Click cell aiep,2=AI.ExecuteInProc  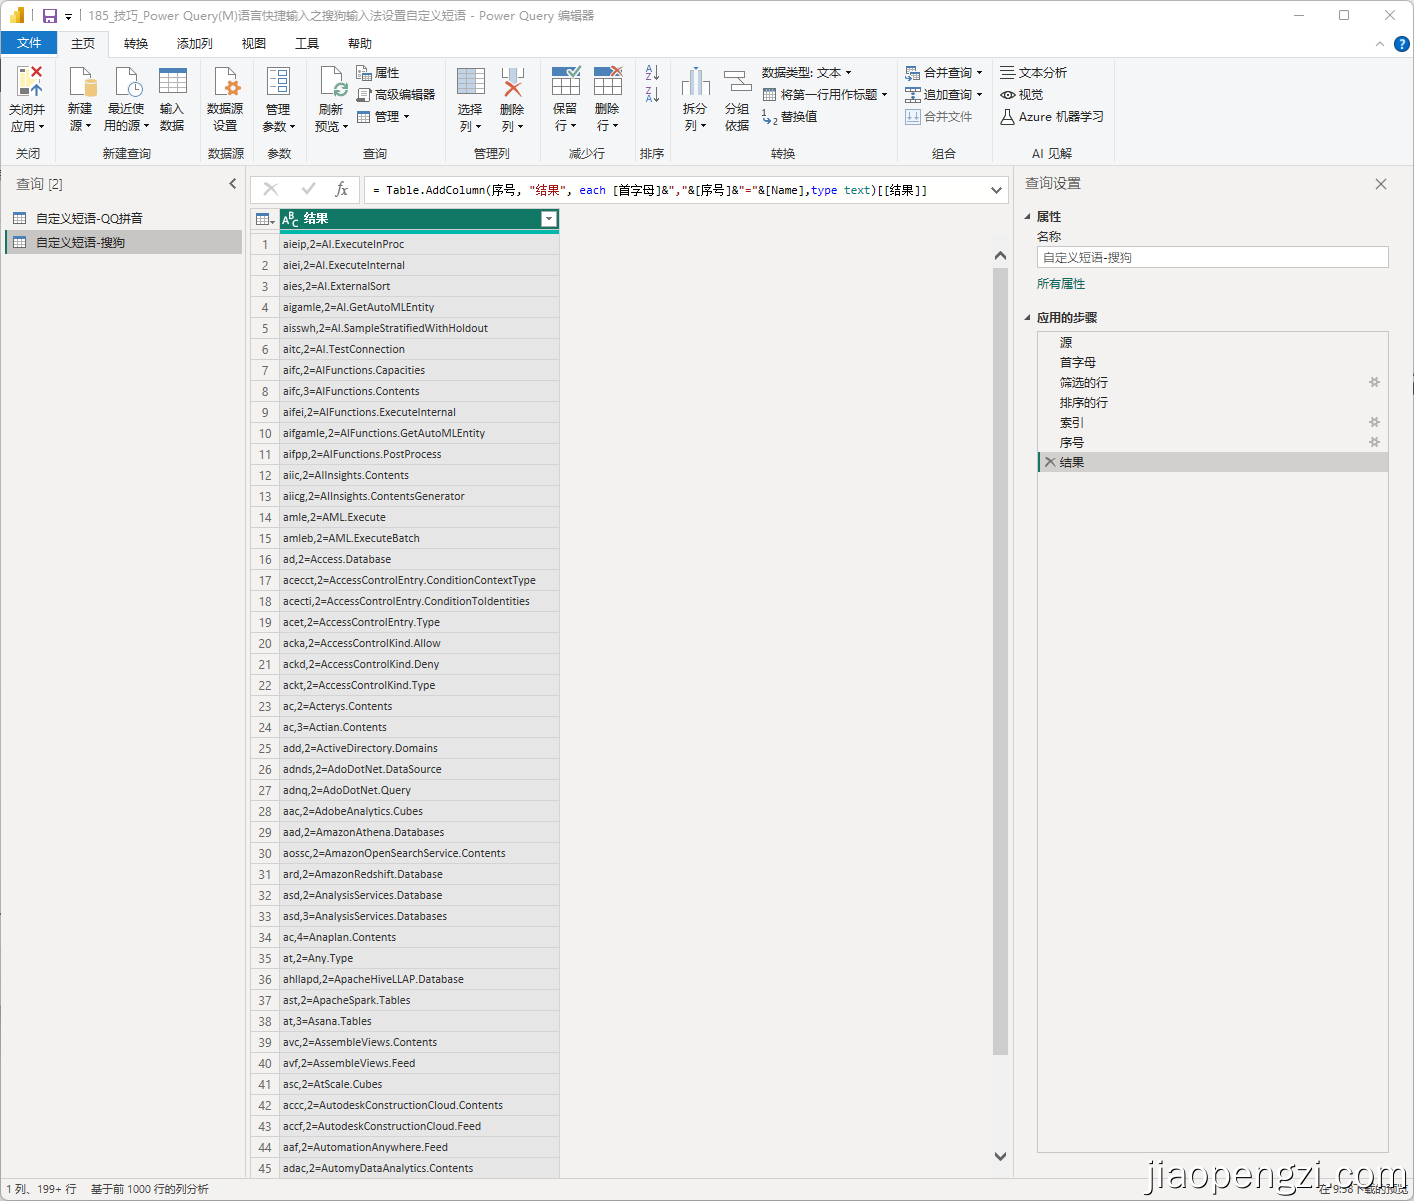[418, 244]
